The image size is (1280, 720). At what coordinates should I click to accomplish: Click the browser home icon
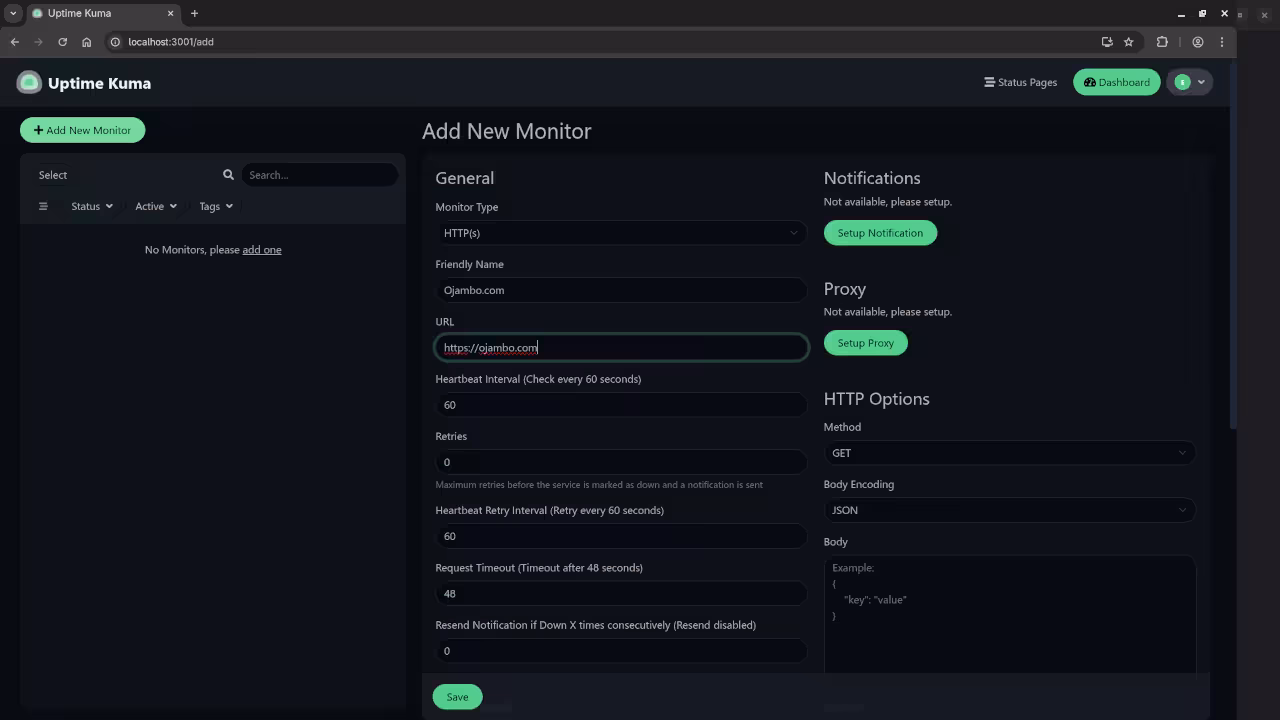point(86,42)
